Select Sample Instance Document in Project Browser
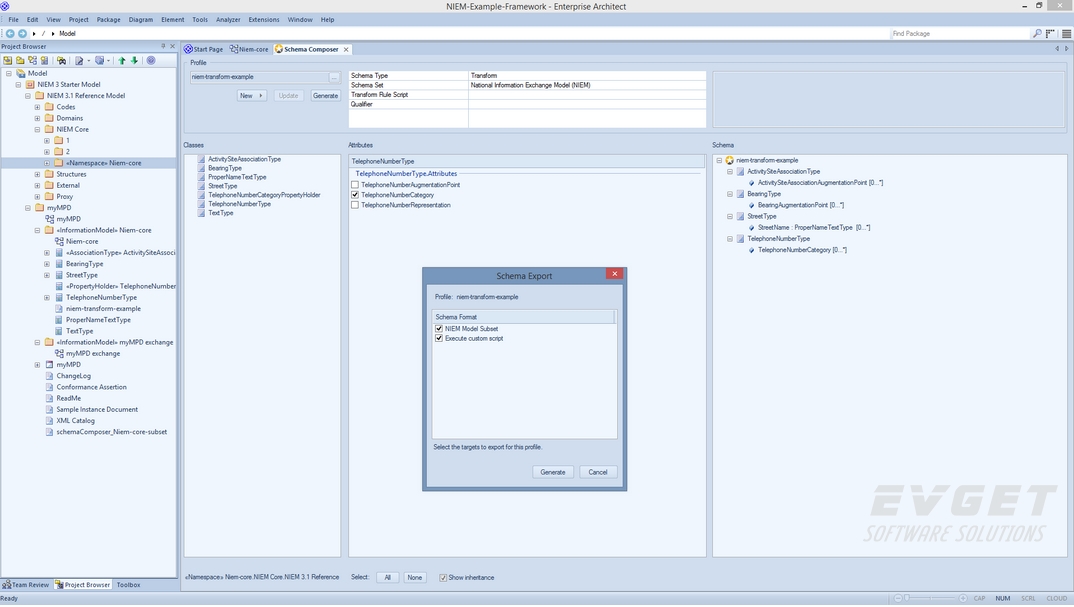The height and width of the screenshot is (607, 1074). coord(97,409)
